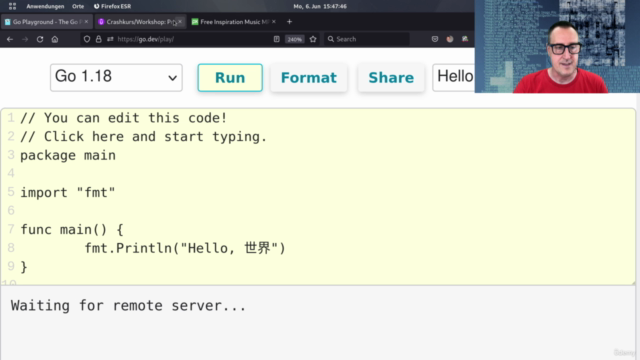
Task: Open a new browser tab with plus
Action: (x=289, y=22)
